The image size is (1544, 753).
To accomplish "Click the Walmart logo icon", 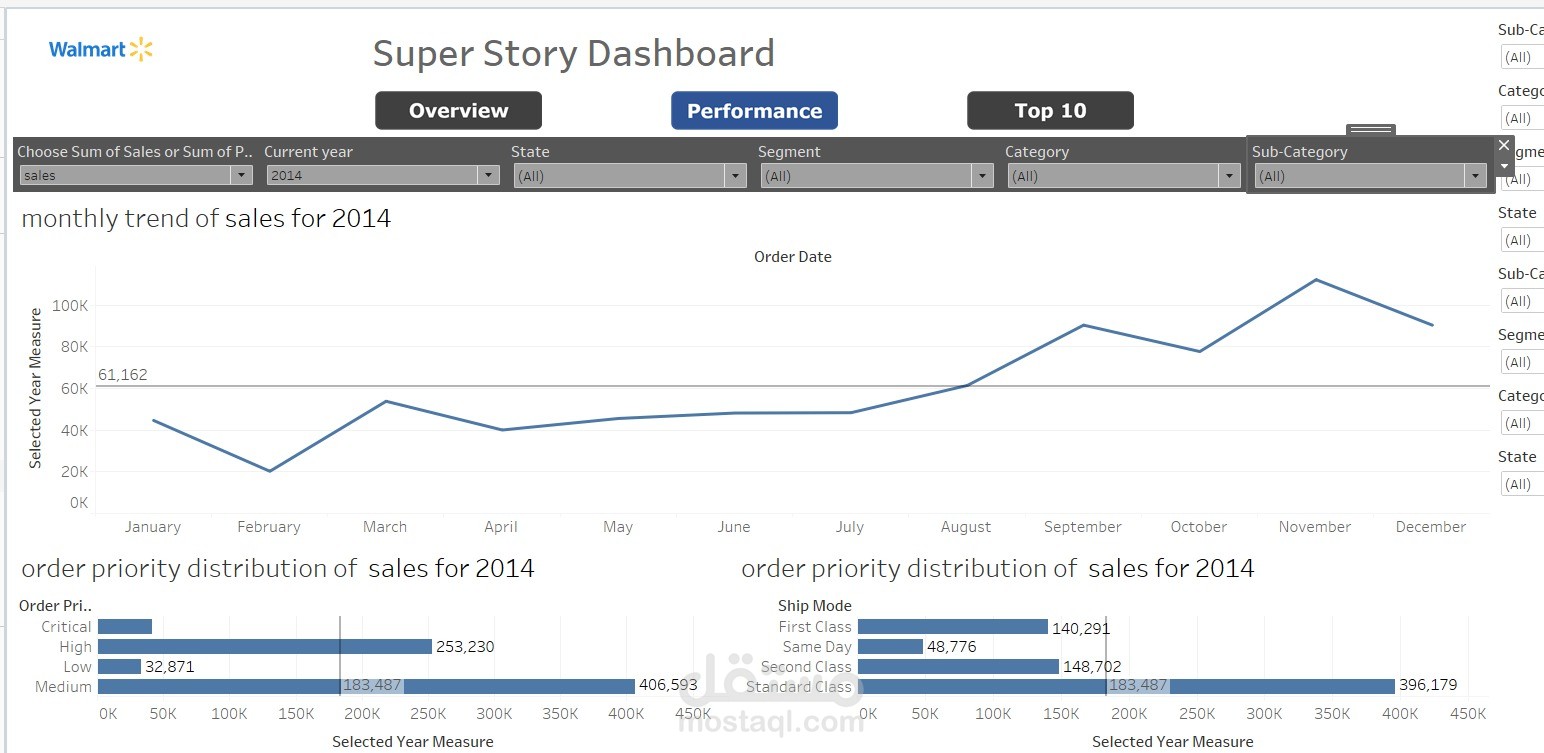I will [x=100, y=50].
